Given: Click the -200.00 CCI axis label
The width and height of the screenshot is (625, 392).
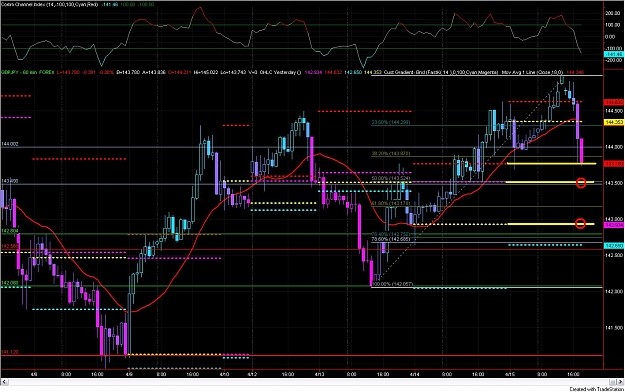Looking at the screenshot, I should pyautogui.click(x=614, y=60).
